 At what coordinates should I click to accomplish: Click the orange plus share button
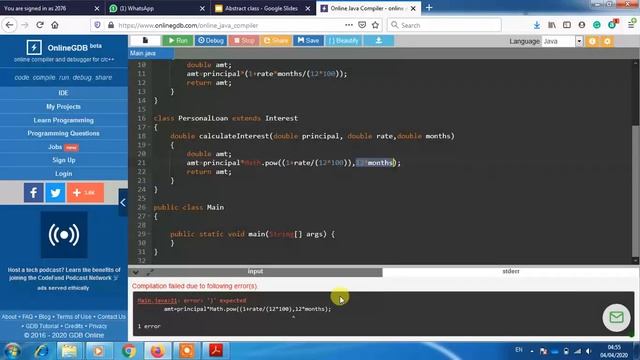(x=85, y=193)
